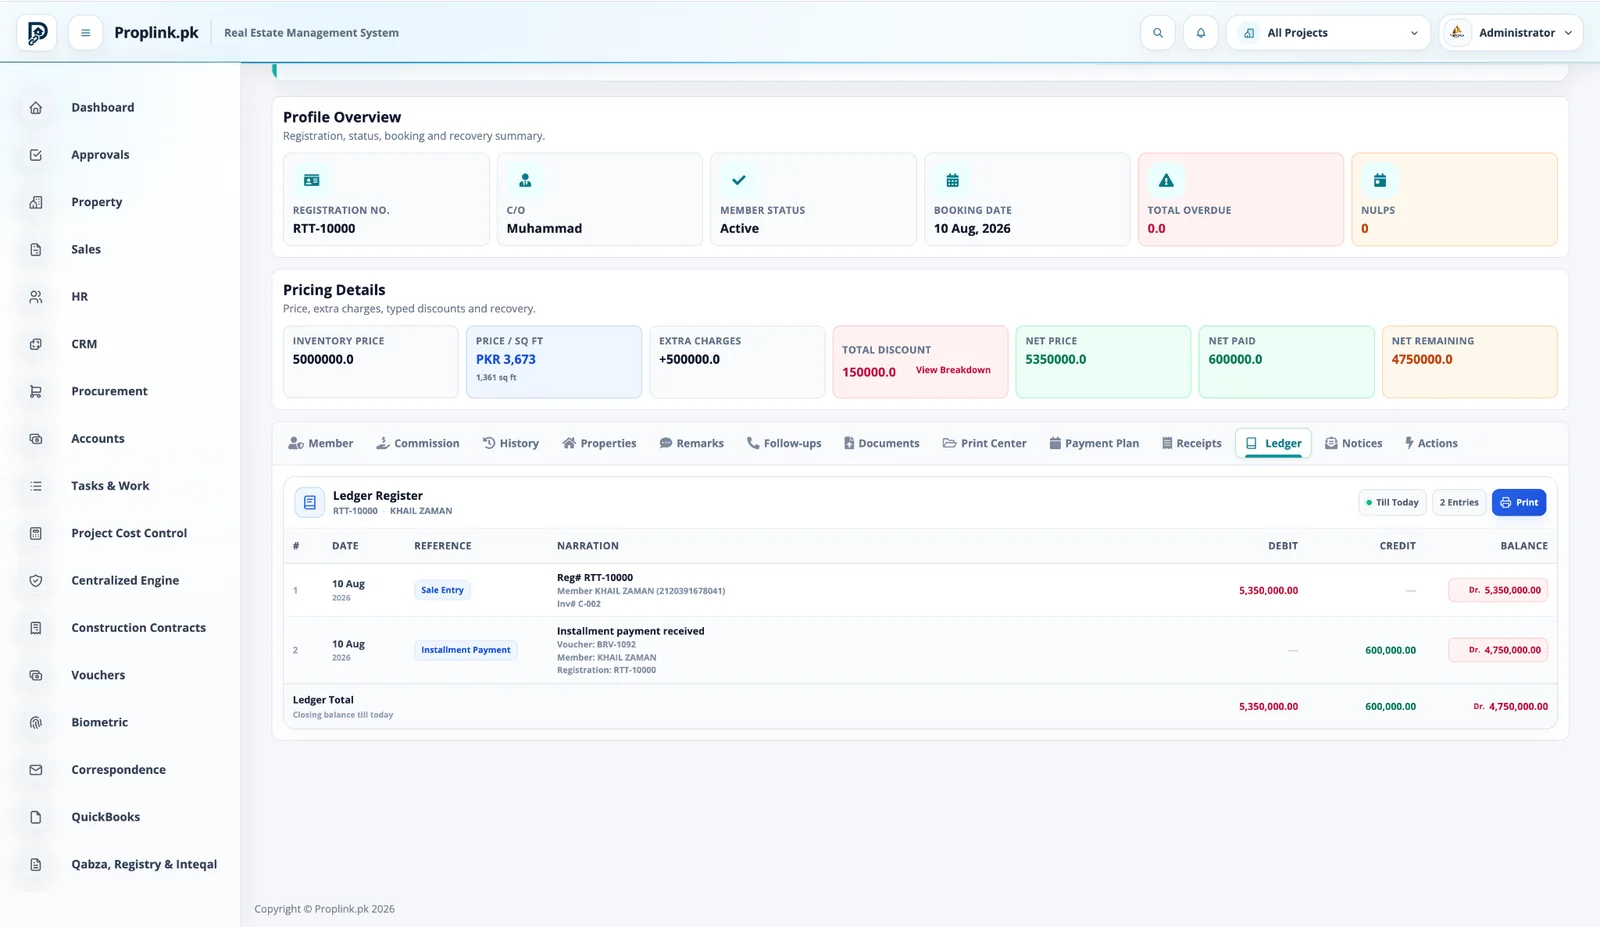Screen dimensions: 1600x927
Task: Click the Booking Date calendar icon
Action: [x=953, y=181]
